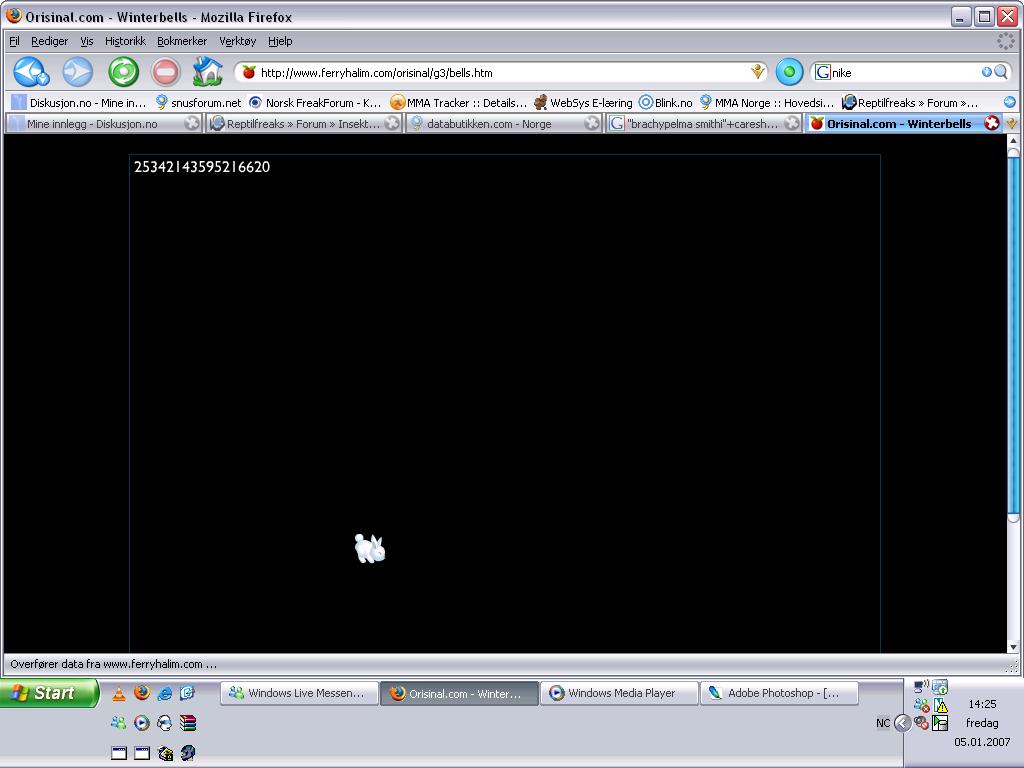Click the score number in the game
Screen dimensions: 1024x768
[202, 167]
